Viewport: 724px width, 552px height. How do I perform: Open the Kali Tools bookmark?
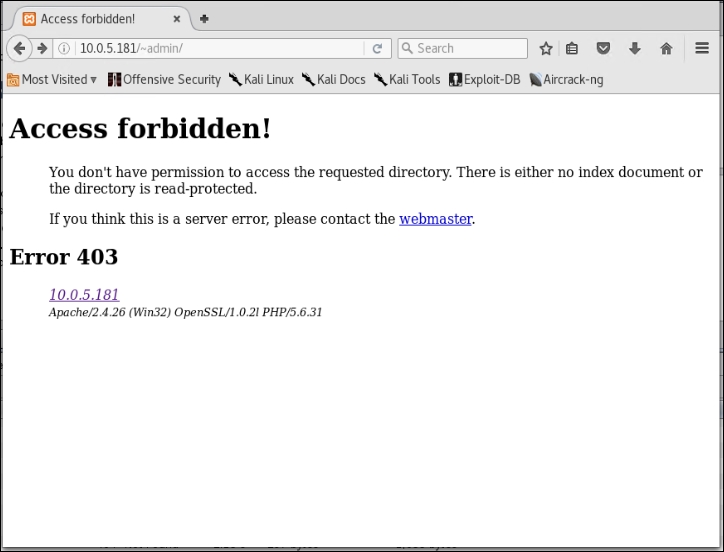tap(407, 79)
